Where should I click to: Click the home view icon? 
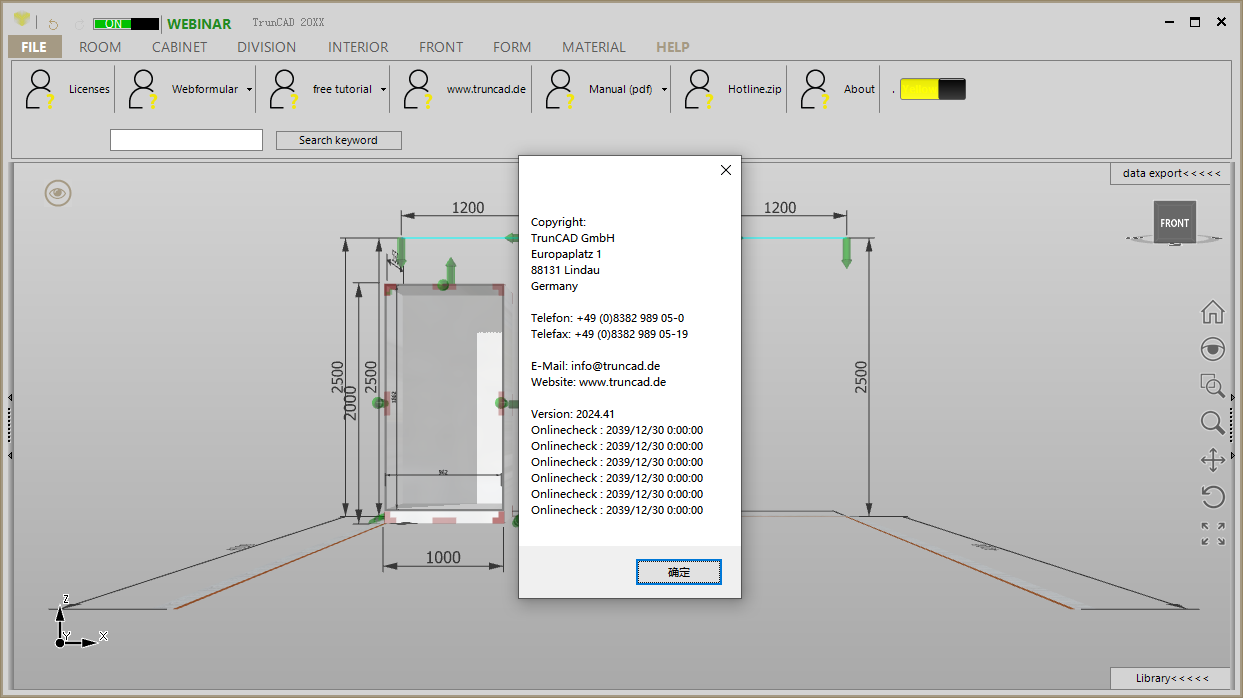1213,312
